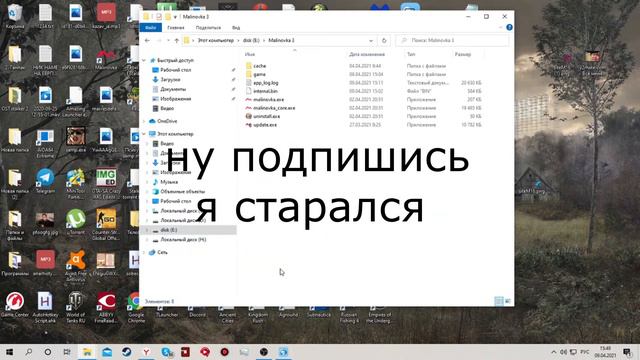
Task: Select Documents (Документы) under Quick access
Action: [x=173, y=89]
